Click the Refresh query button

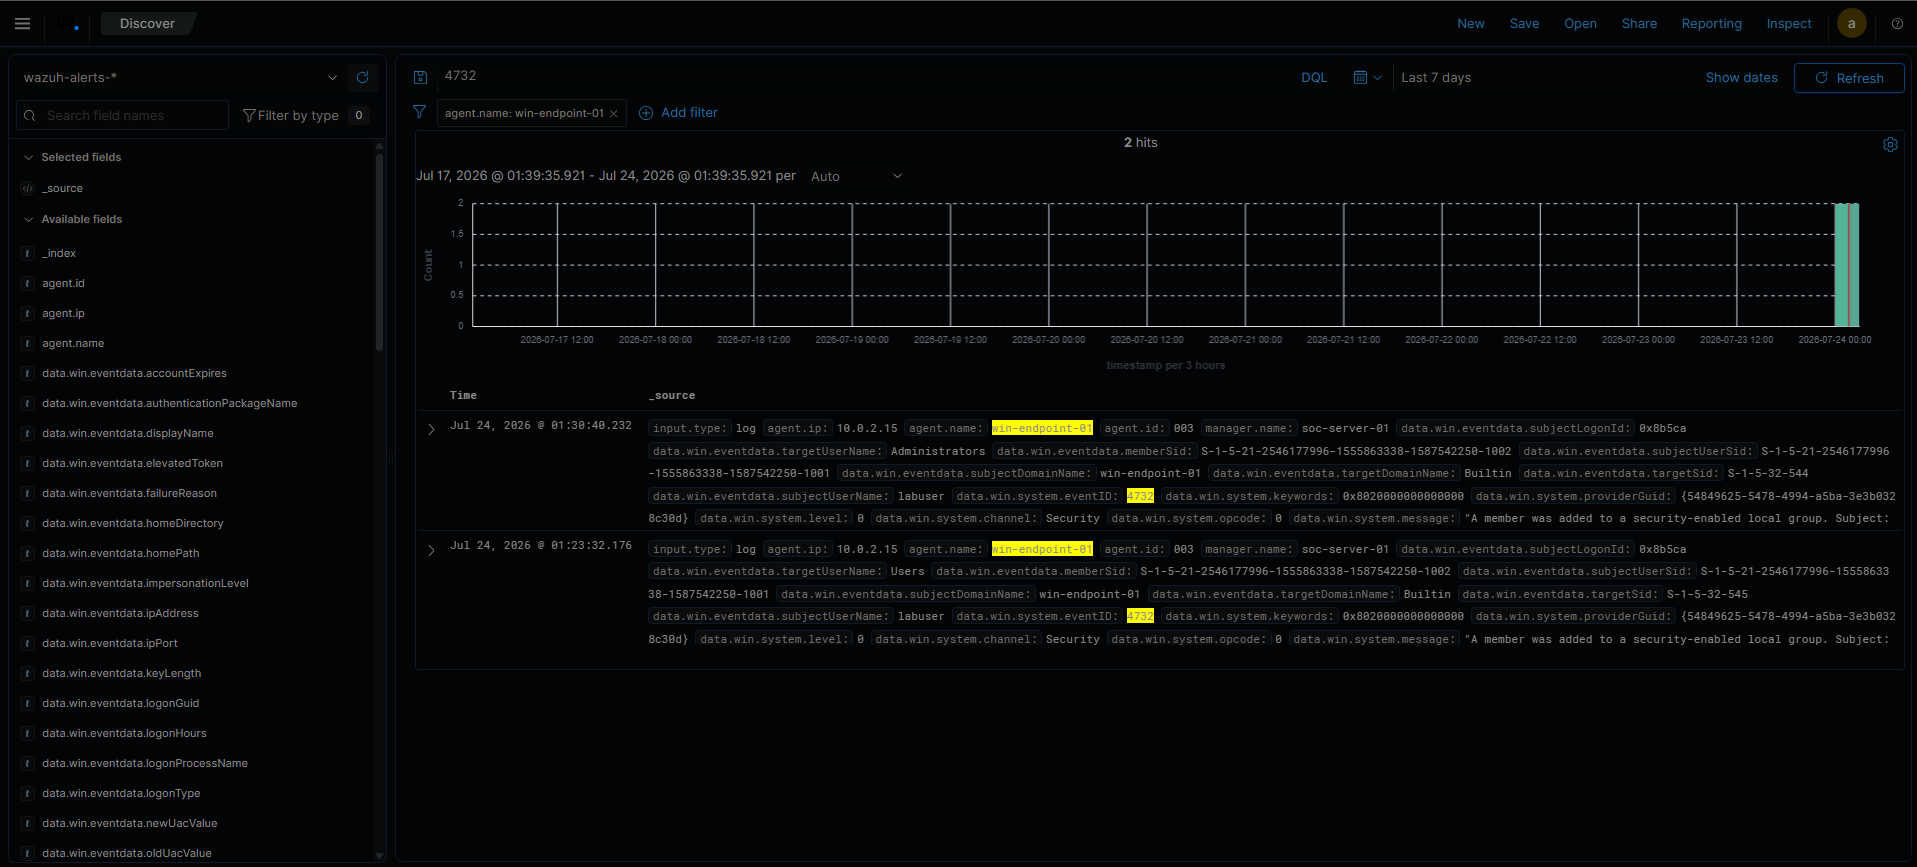click(1849, 78)
